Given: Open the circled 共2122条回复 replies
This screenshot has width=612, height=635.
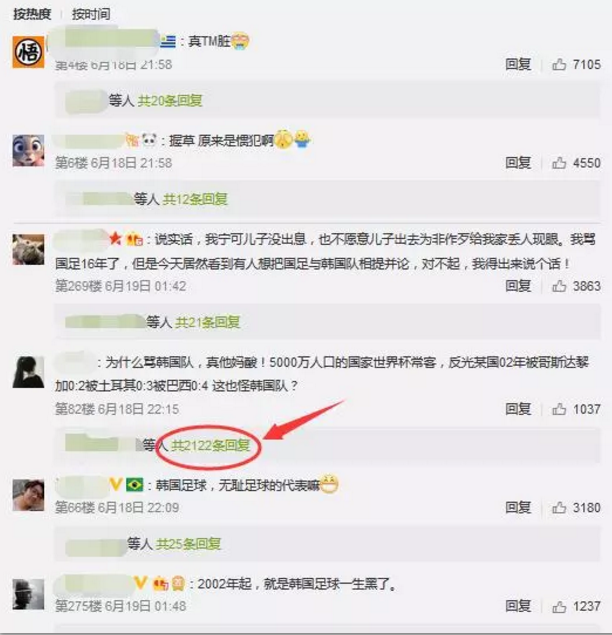Looking at the screenshot, I should (210, 445).
